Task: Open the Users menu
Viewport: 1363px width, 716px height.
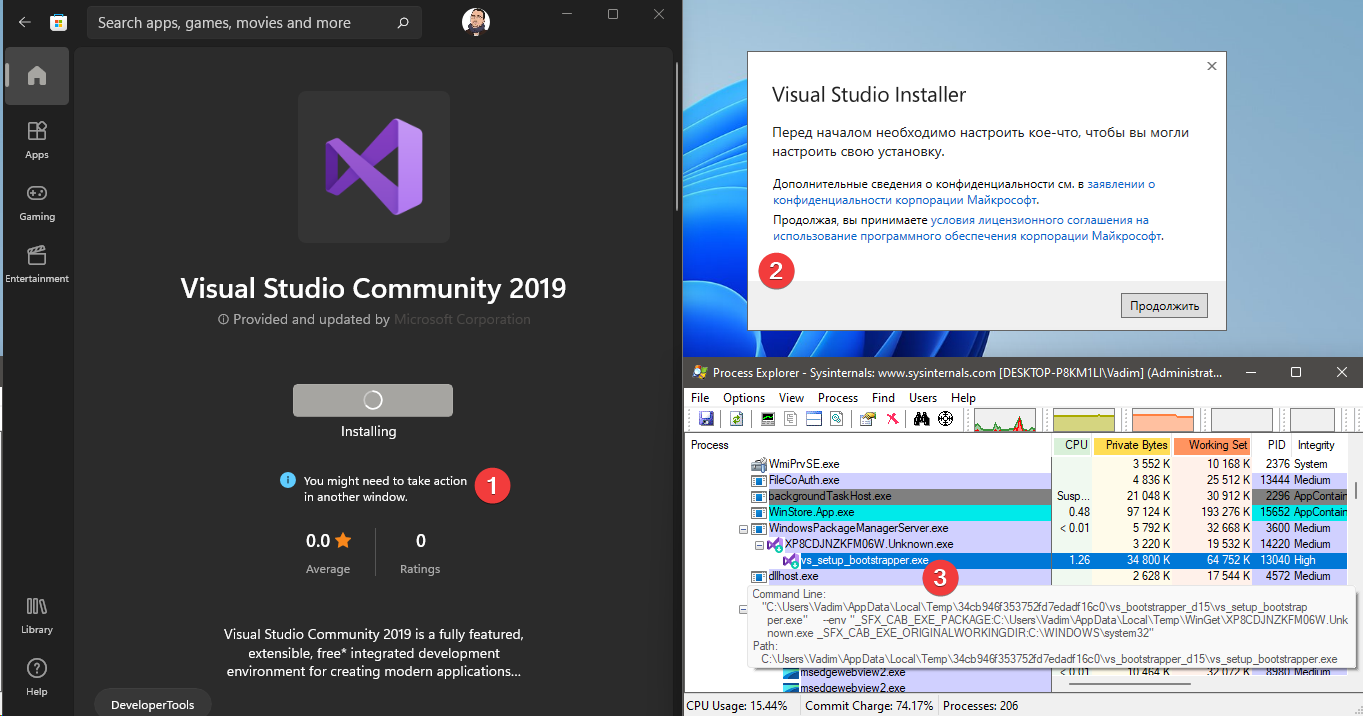Action: 923,397
